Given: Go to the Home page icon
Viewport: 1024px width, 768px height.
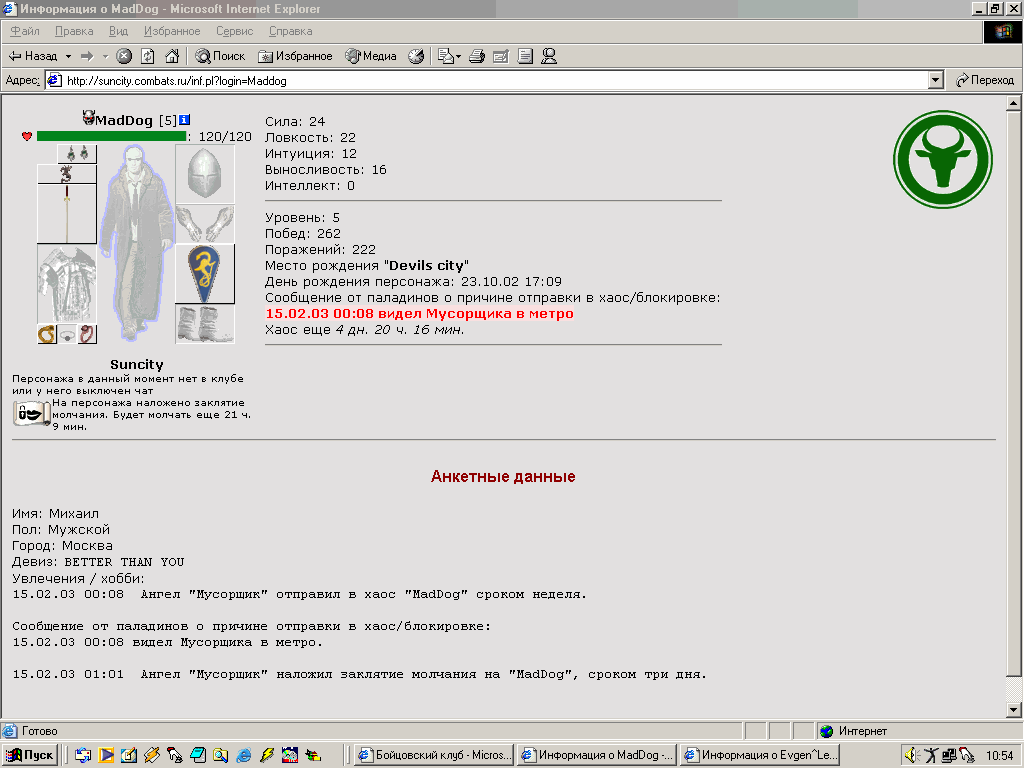Looking at the screenshot, I should click(x=172, y=56).
